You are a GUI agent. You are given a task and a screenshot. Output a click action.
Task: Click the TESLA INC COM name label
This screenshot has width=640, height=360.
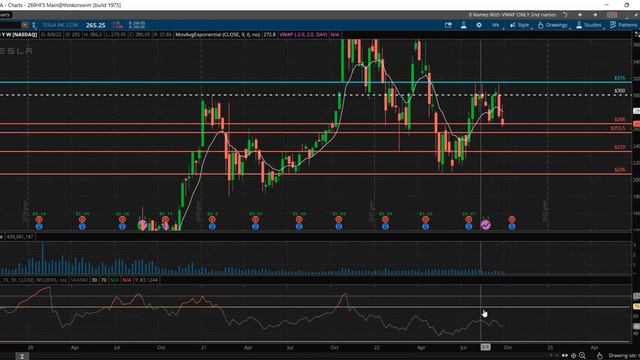(x=60, y=25)
